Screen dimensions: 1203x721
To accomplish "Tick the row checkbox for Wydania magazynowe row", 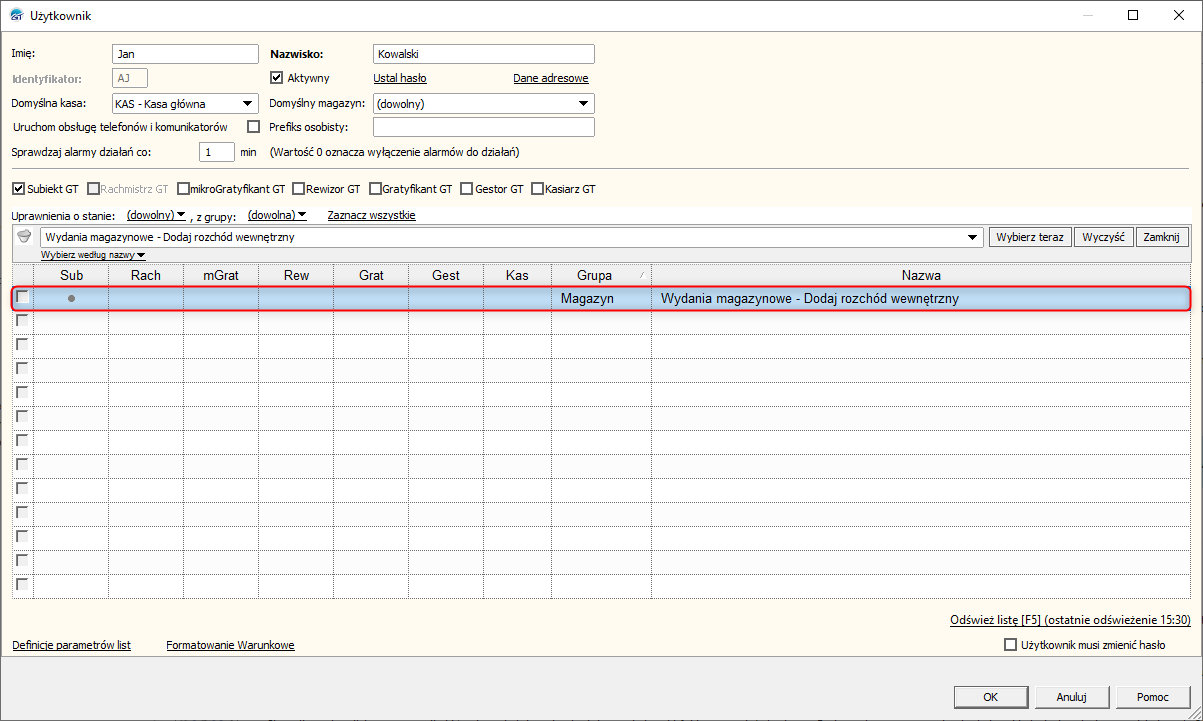I will [x=22, y=297].
